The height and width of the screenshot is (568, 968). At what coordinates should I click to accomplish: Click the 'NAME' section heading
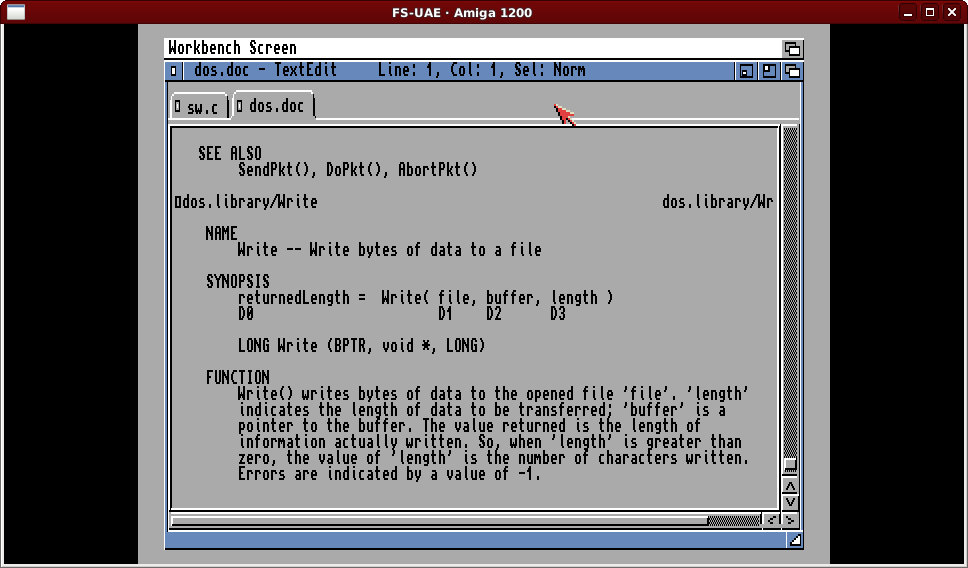(222, 234)
